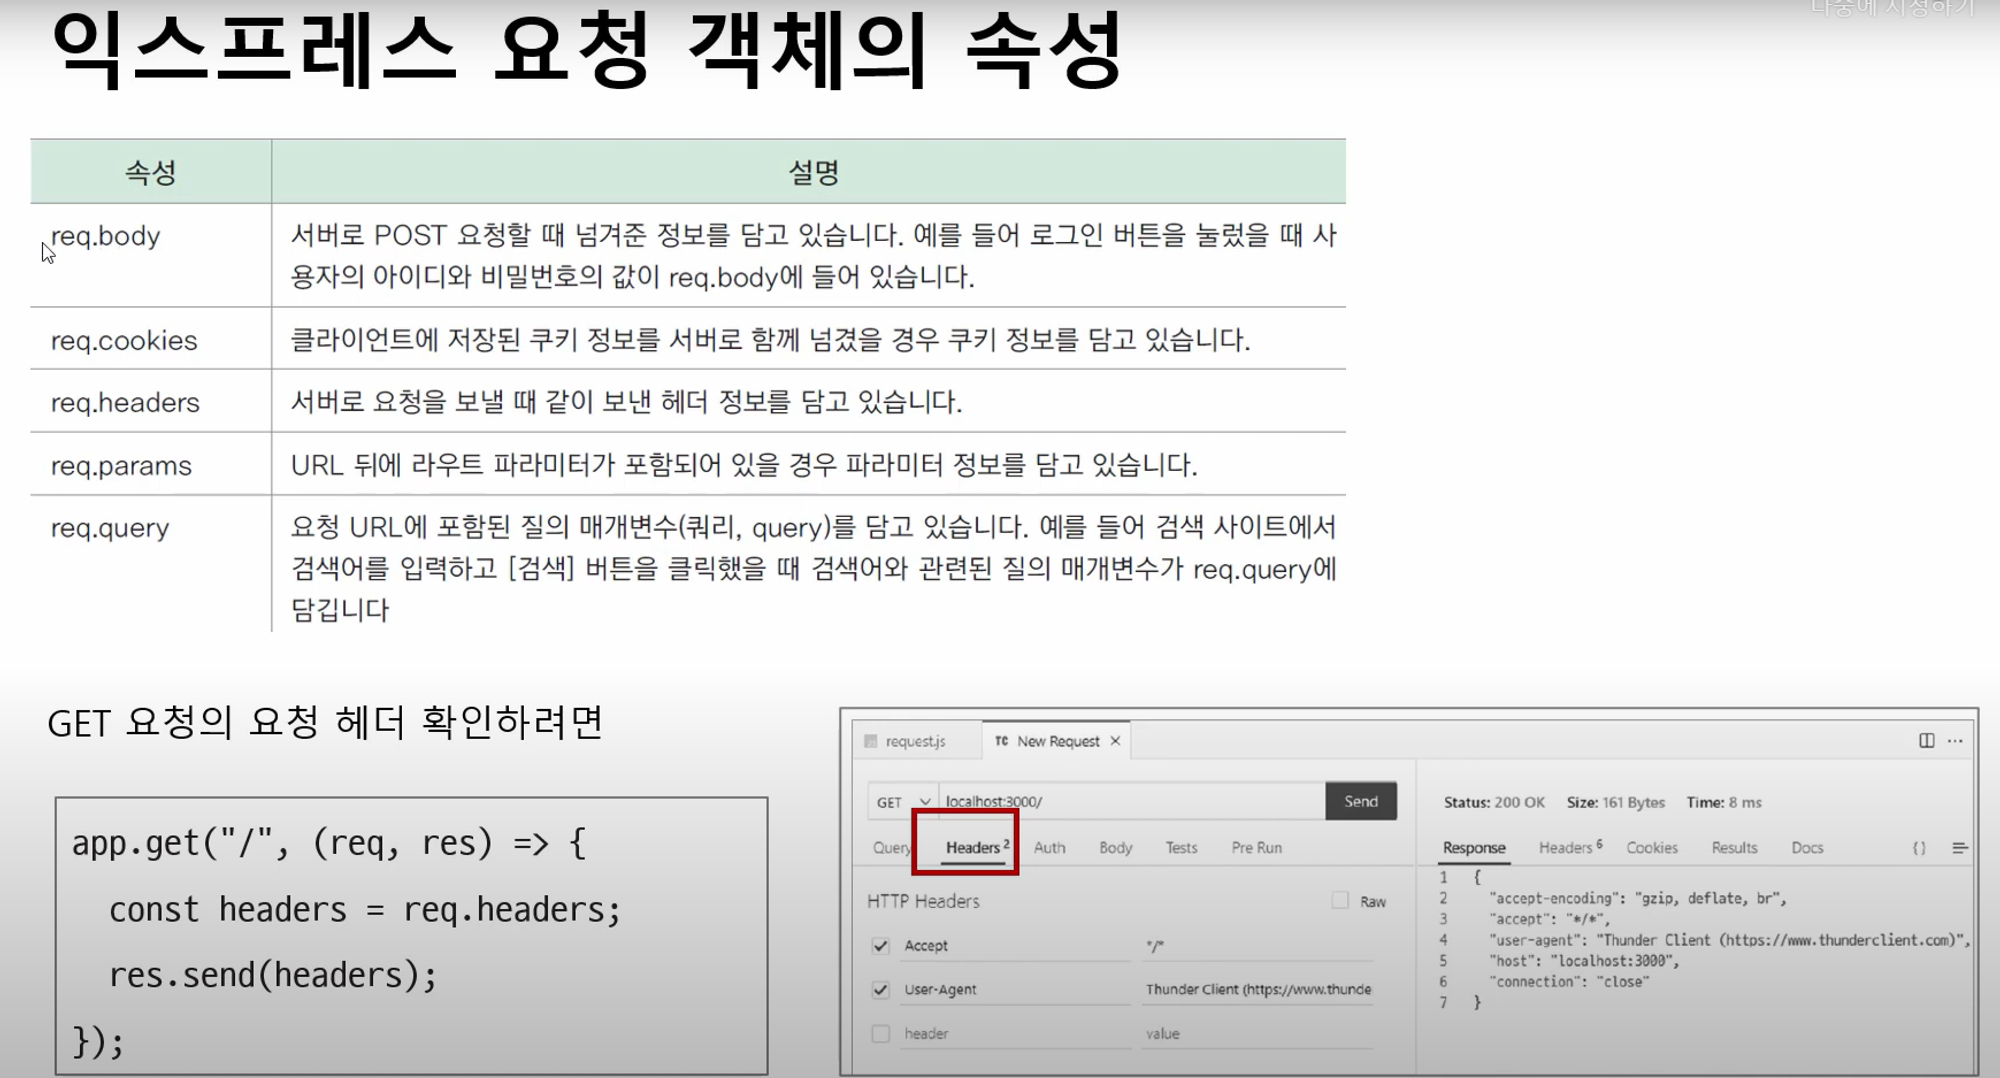This screenshot has width=2000, height=1078.
Task: Open the Auth tab
Action: [1049, 848]
